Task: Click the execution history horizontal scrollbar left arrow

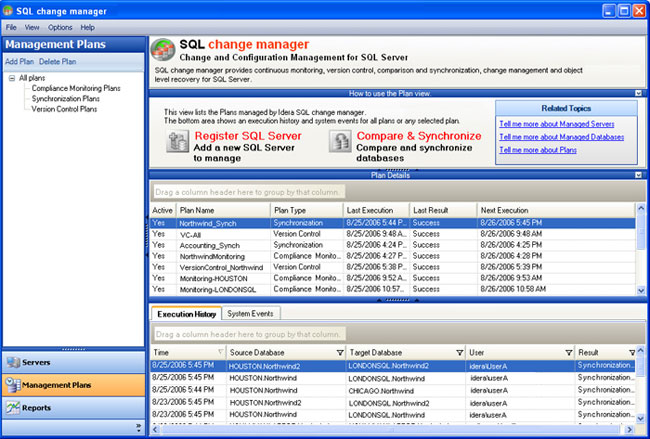Action: (155, 429)
